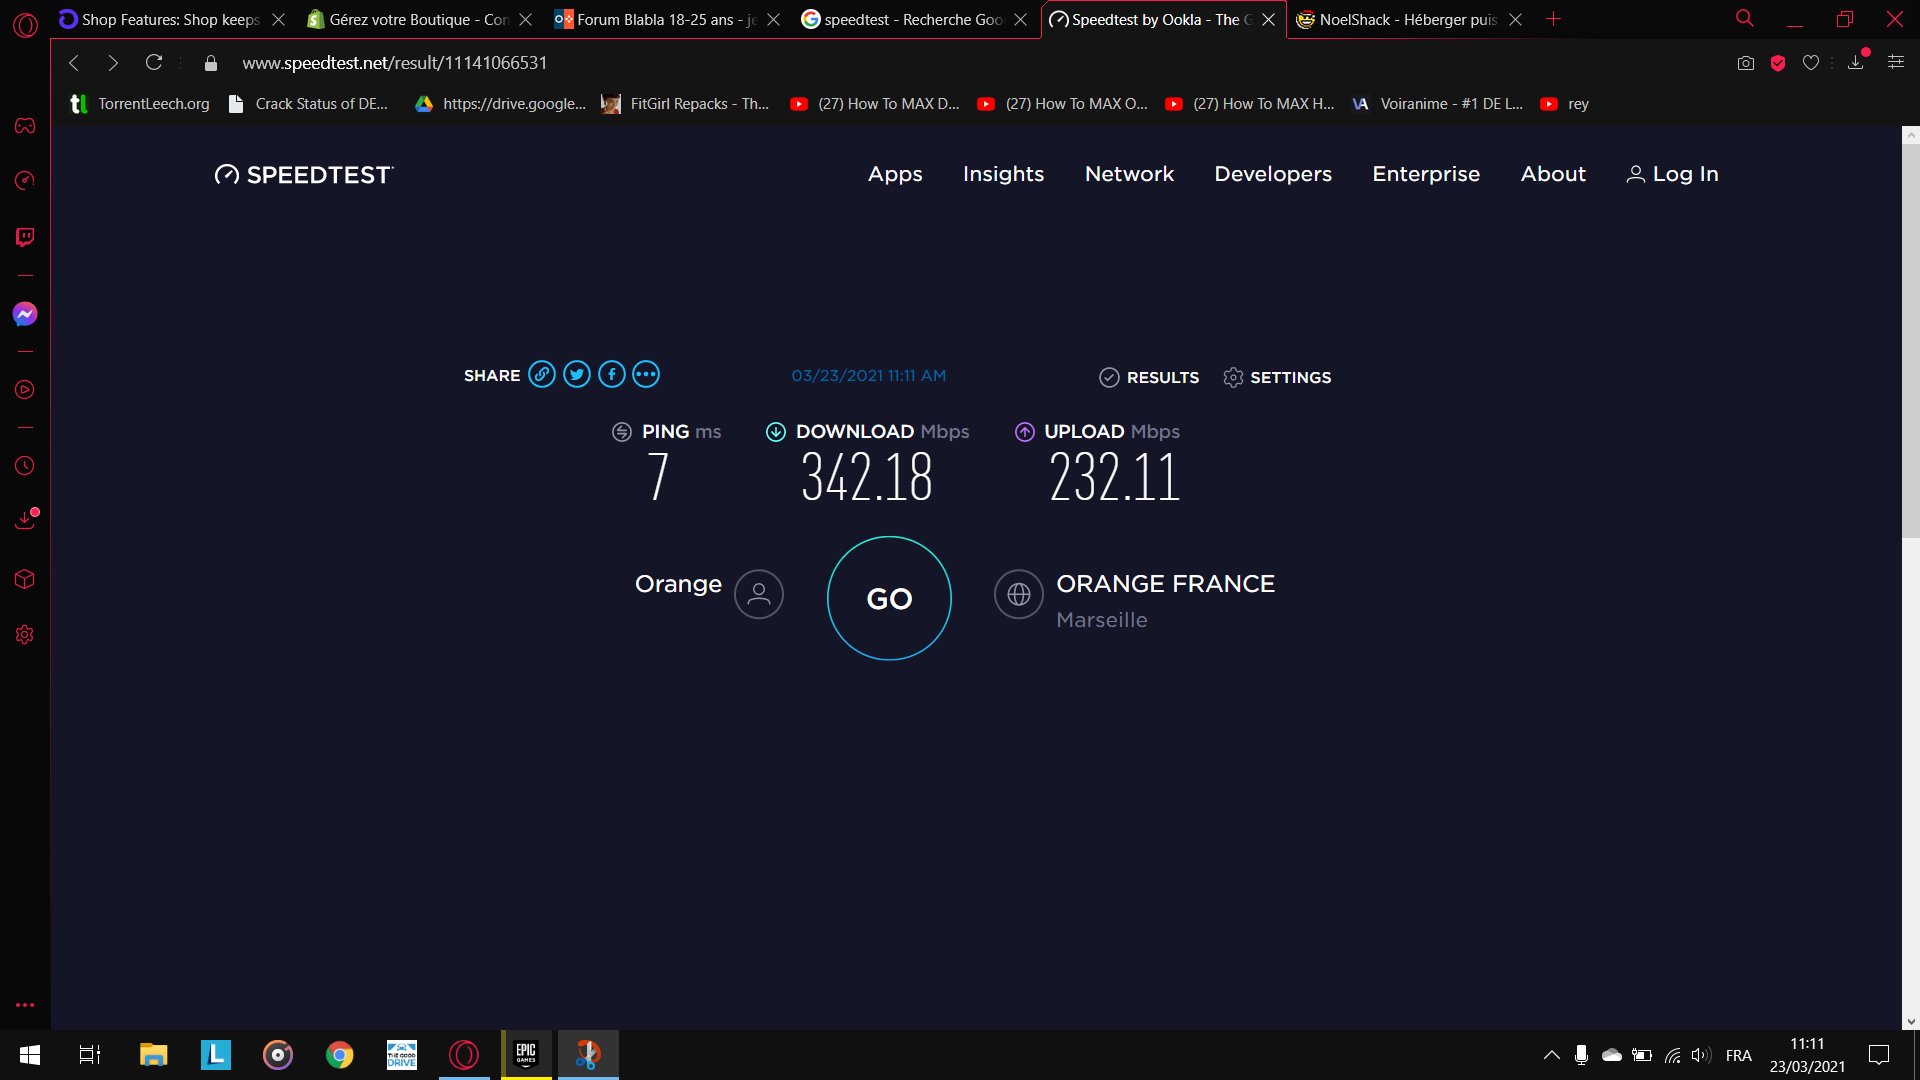Open sidebar three-dots setup menu

coord(25,1005)
